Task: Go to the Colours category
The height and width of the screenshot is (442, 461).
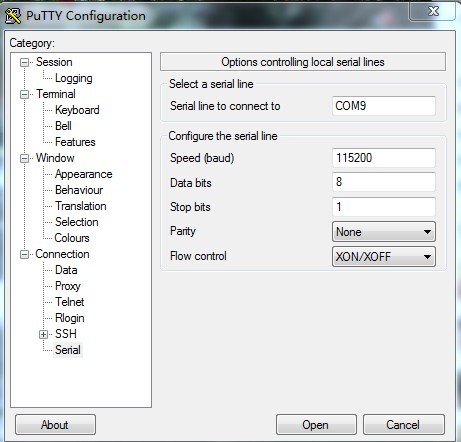Action: tap(72, 238)
